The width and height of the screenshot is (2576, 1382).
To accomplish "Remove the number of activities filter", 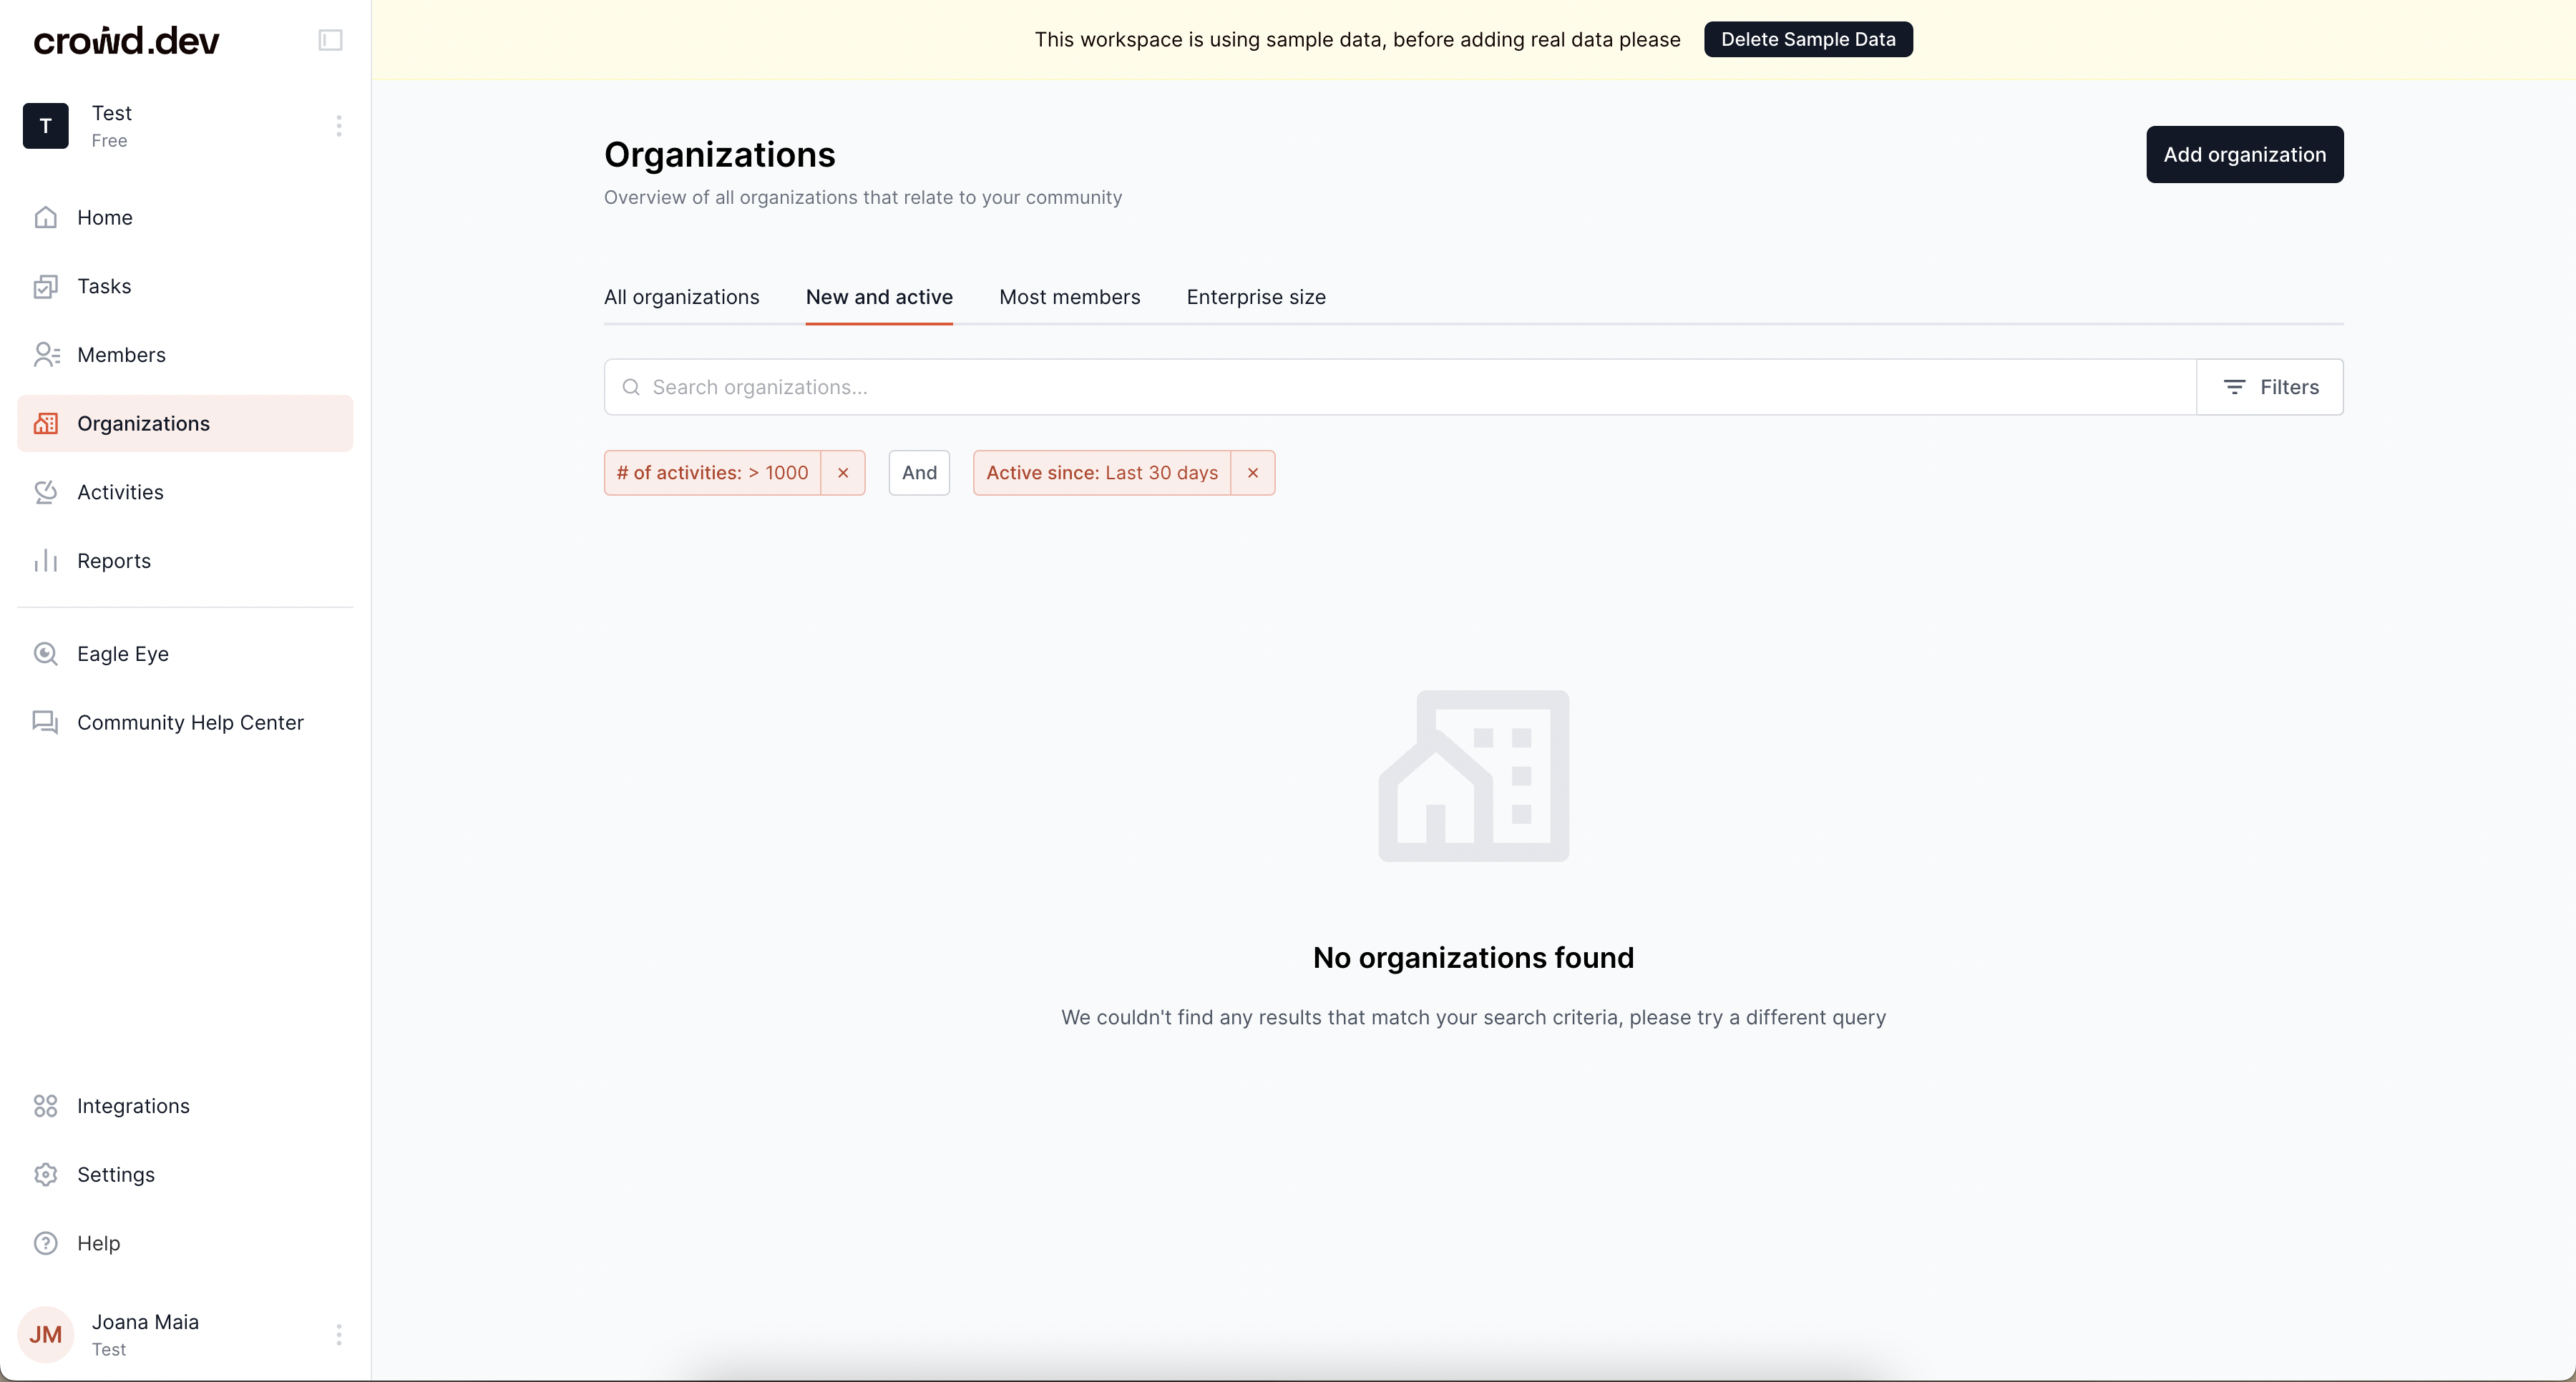I will coord(843,473).
